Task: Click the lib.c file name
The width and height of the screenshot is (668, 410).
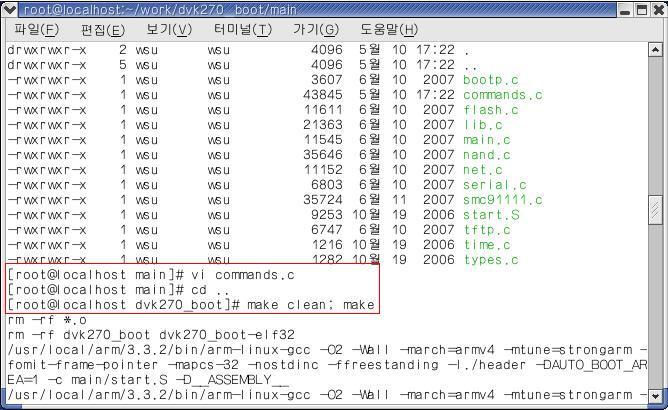Action: click(483, 125)
